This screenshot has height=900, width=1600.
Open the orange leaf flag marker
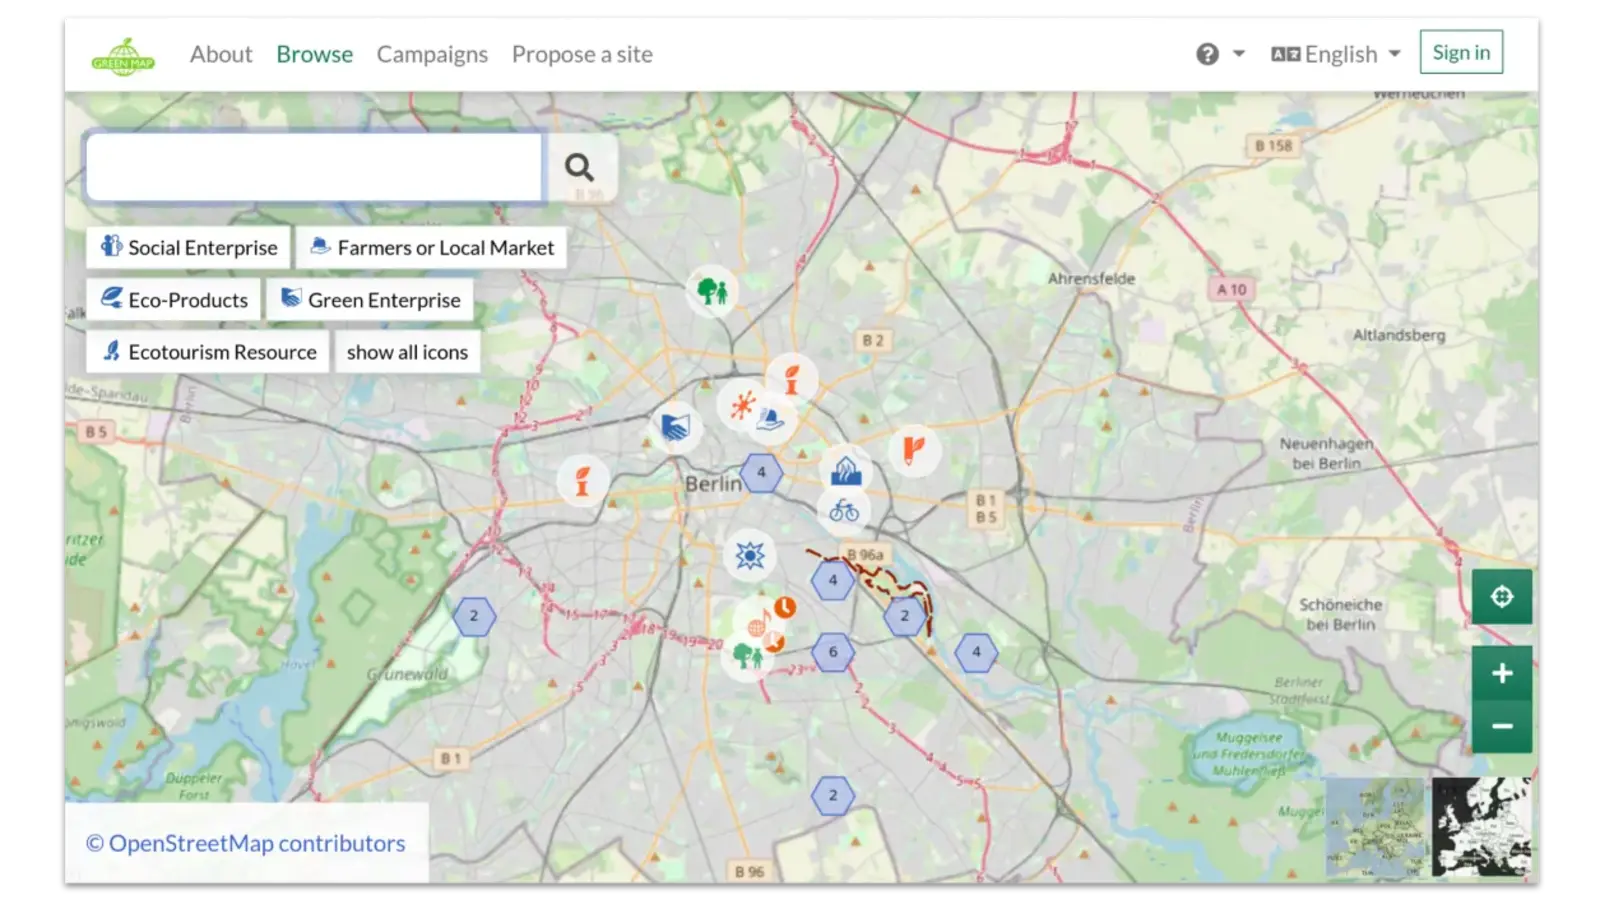tap(914, 449)
